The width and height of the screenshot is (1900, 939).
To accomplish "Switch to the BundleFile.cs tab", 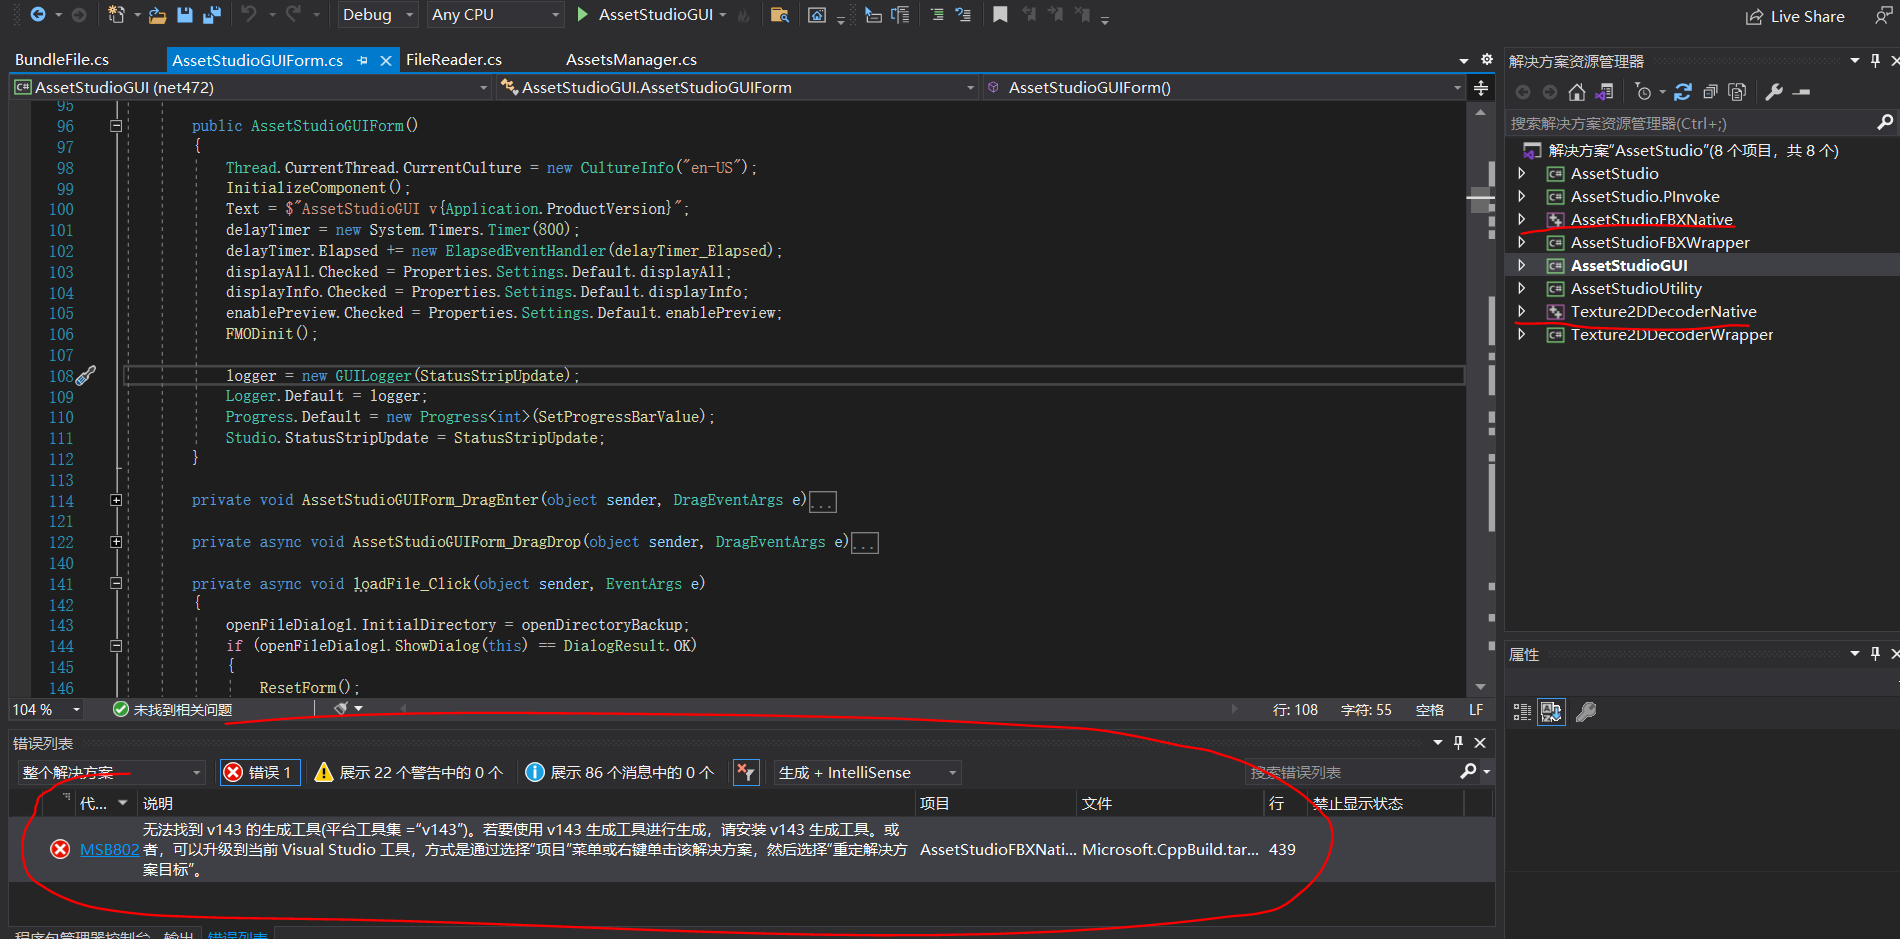I will point(62,60).
